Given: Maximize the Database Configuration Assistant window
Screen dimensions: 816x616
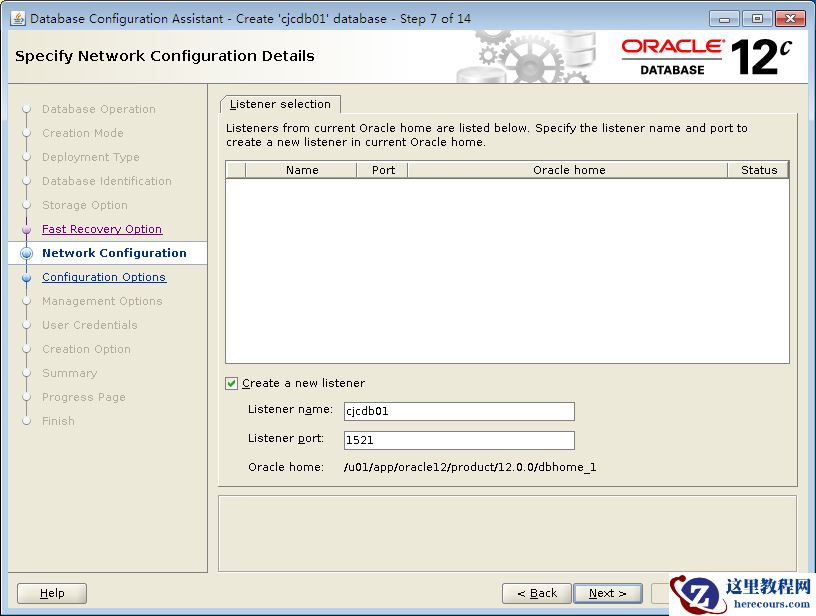Looking at the screenshot, I should pos(757,18).
